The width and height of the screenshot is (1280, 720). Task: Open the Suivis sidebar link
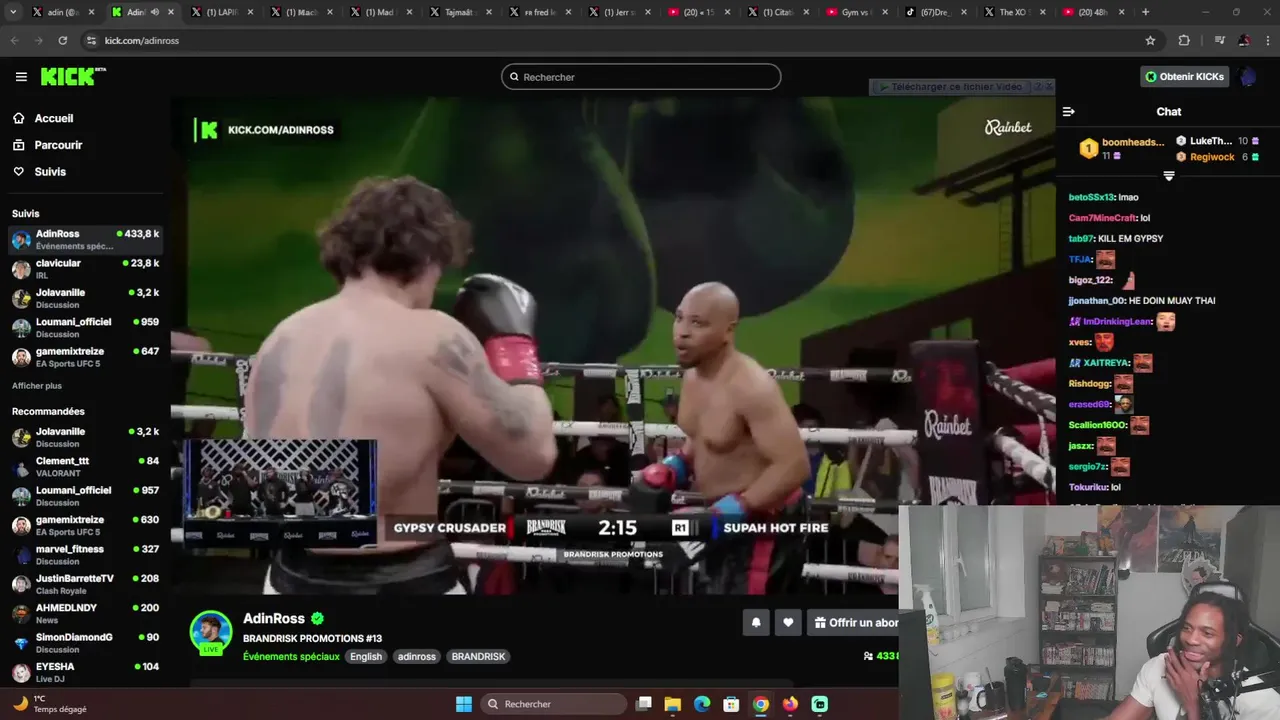click(x=50, y=172)
